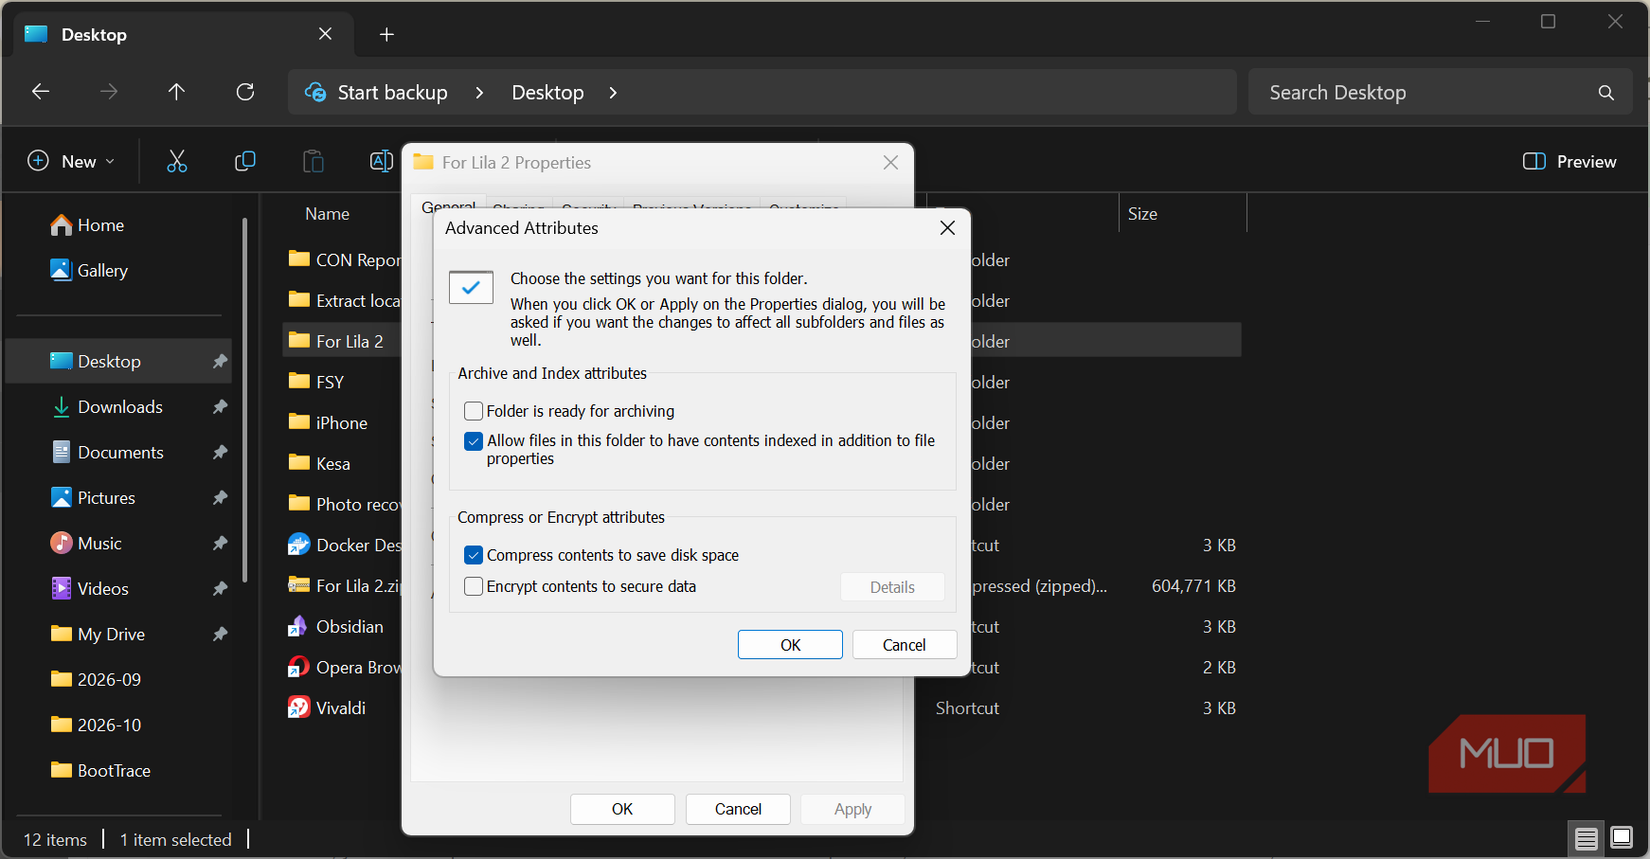1650x859 pixels.
Task: Click OK in For Lila 2 Properties
Action: pyautogui.click(x=622, y=809)
